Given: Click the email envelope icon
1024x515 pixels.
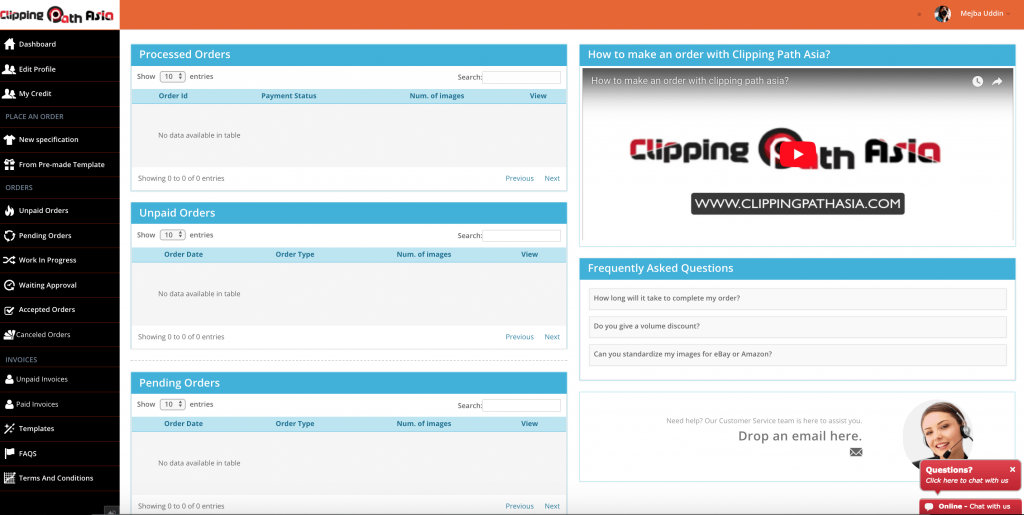Looking at the screenshot, I should 856,452.
